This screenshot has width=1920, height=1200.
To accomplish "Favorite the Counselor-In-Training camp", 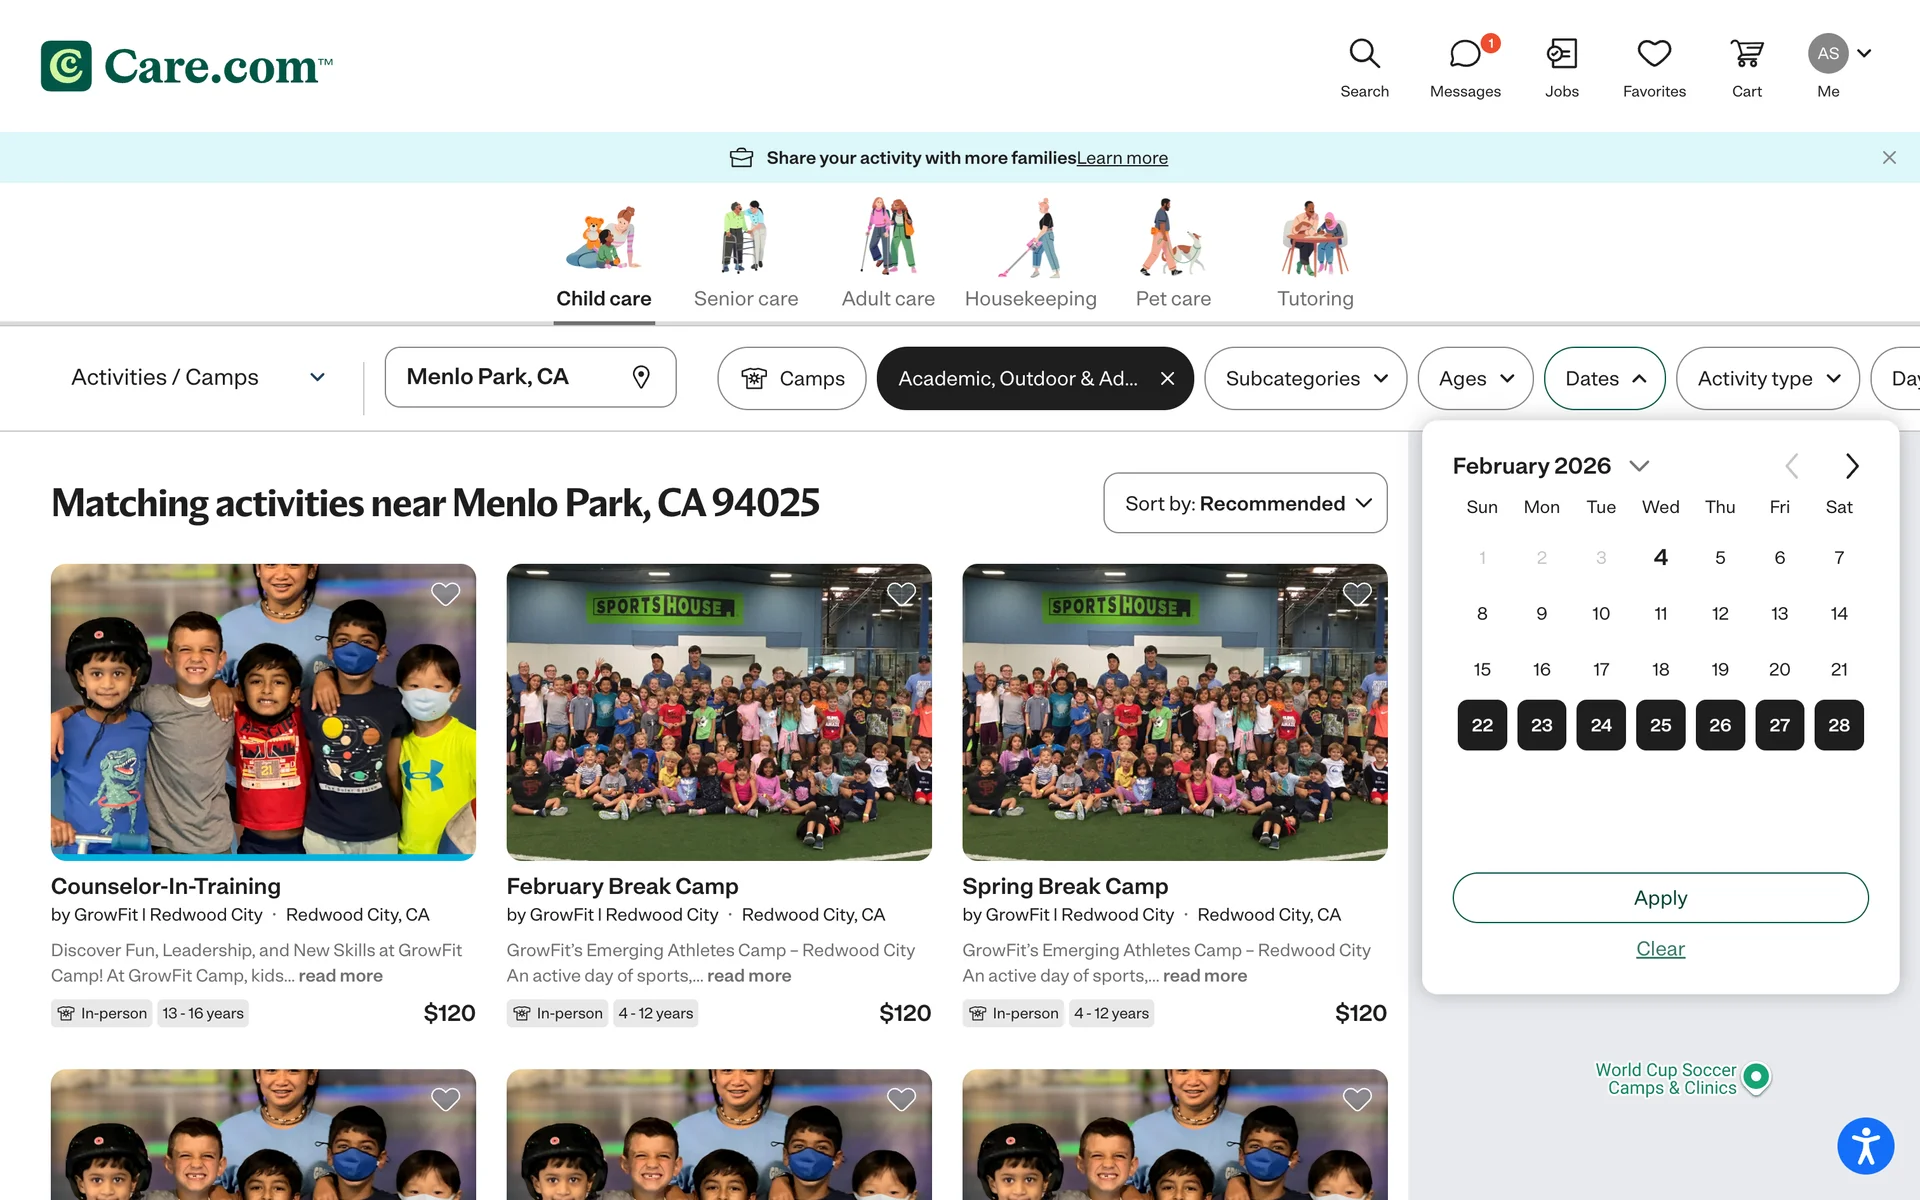I will point(445,594).
